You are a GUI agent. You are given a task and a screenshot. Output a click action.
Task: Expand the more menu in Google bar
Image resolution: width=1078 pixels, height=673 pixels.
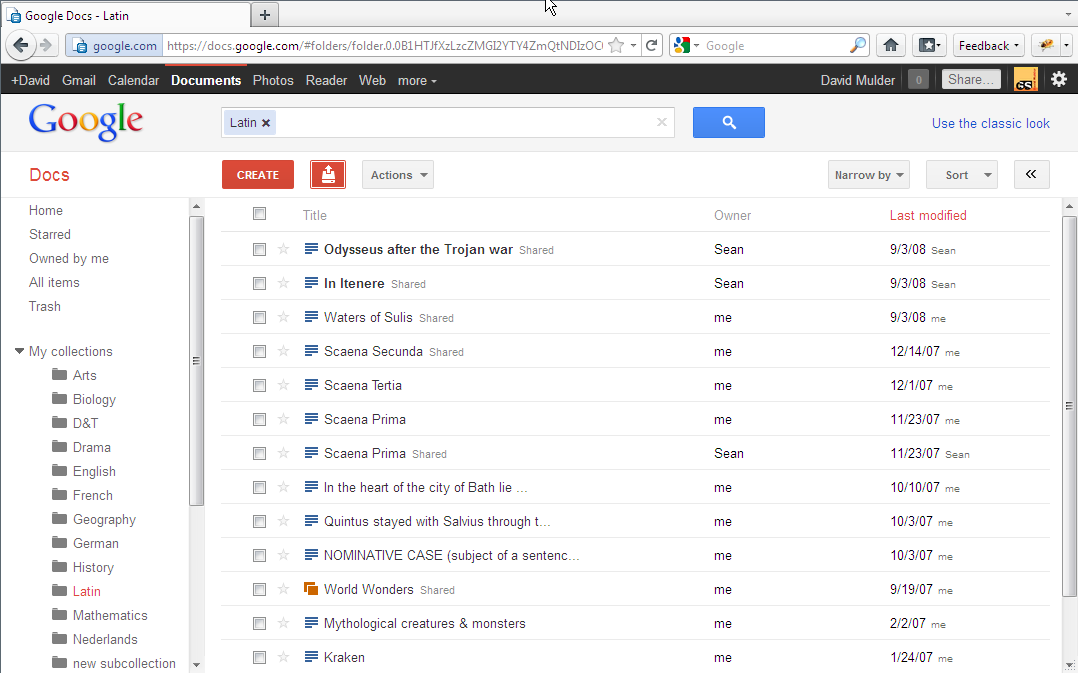click(417, 80)
